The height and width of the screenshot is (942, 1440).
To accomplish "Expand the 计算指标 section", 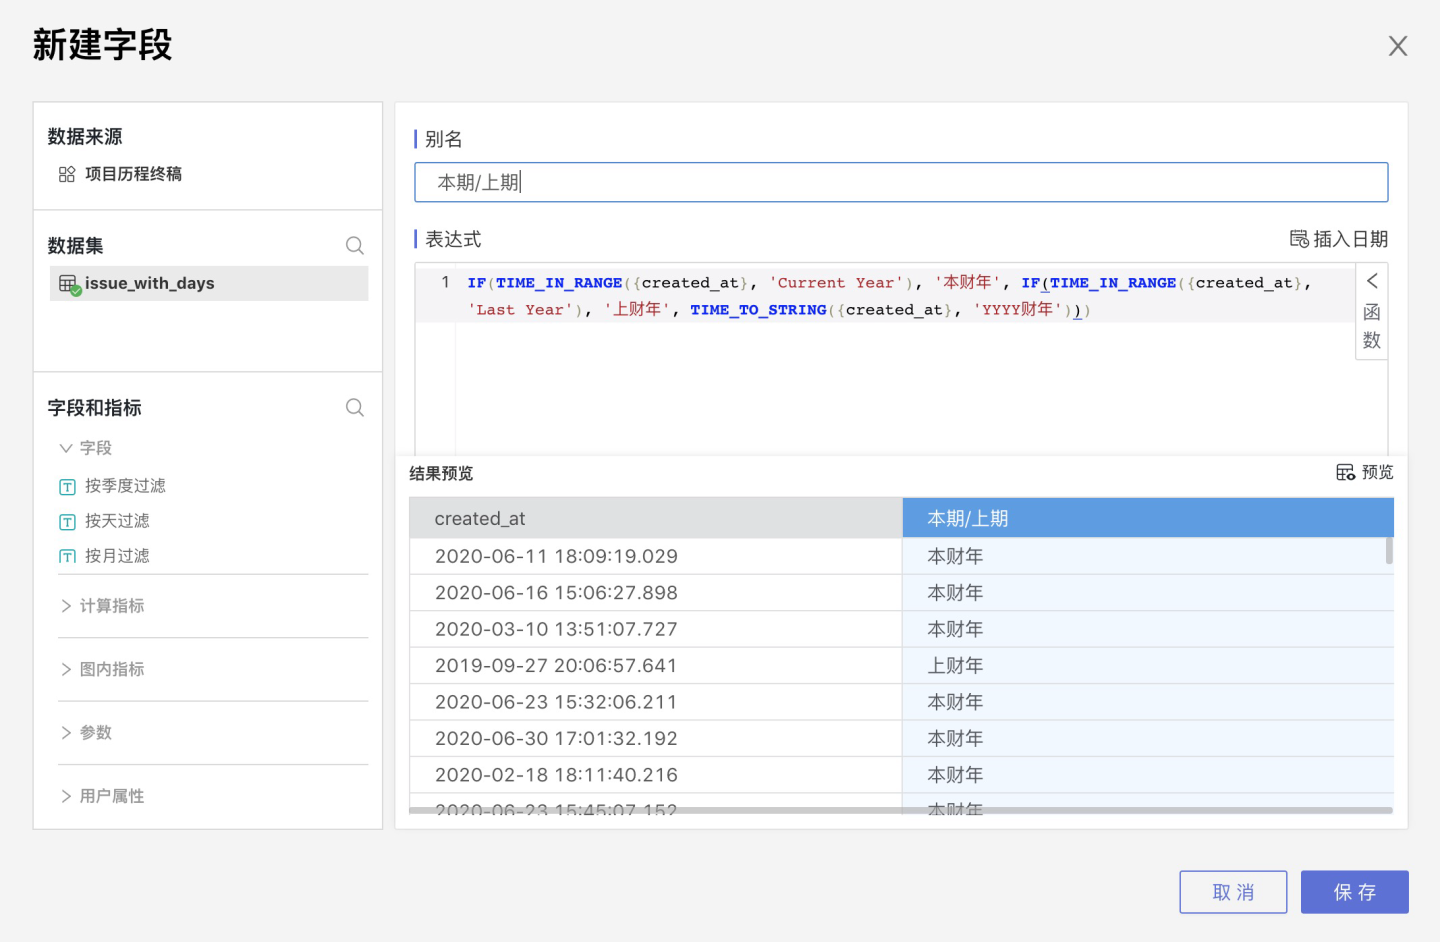I will (x=66, y=606).
